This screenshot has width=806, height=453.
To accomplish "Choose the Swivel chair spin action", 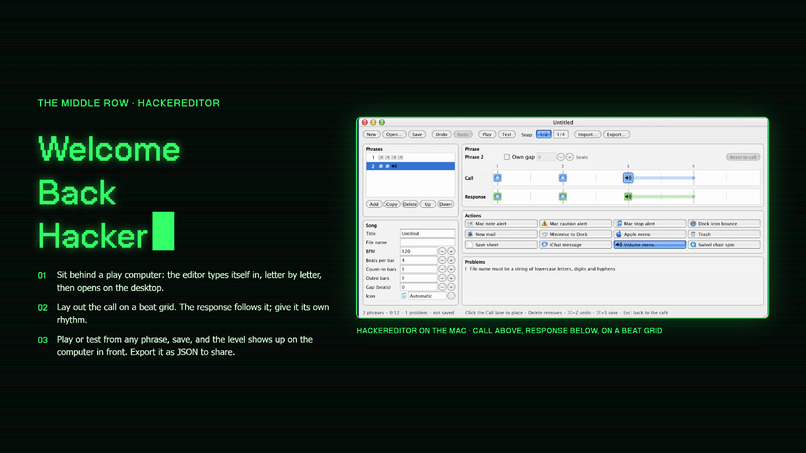I will click(x=724, y=245).
